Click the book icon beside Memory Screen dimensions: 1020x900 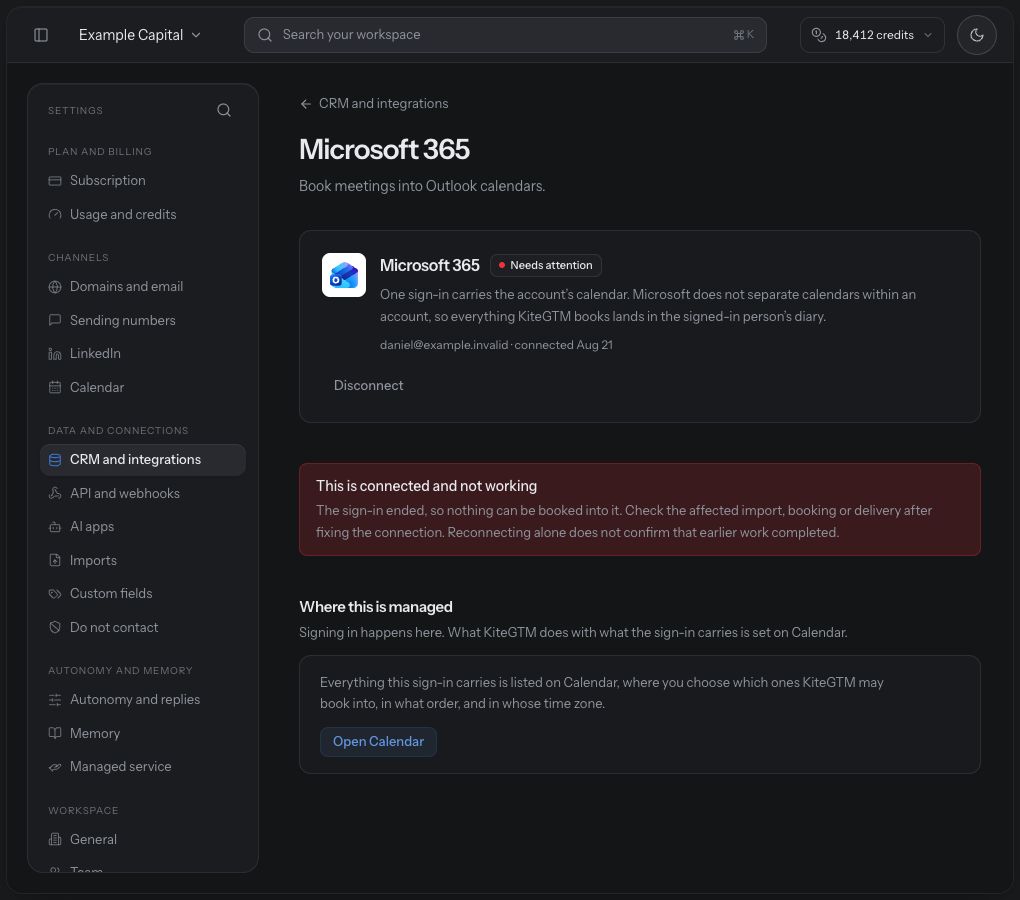(55, 733)
